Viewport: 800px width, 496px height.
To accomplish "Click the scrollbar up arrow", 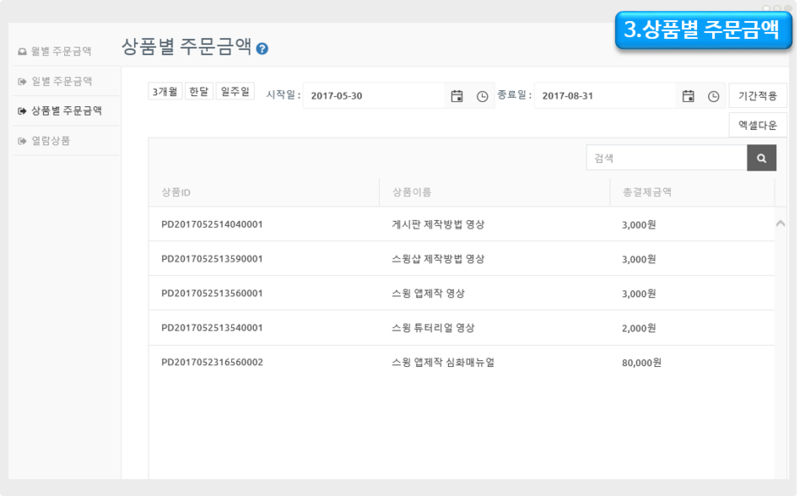I will coord(781,223).
